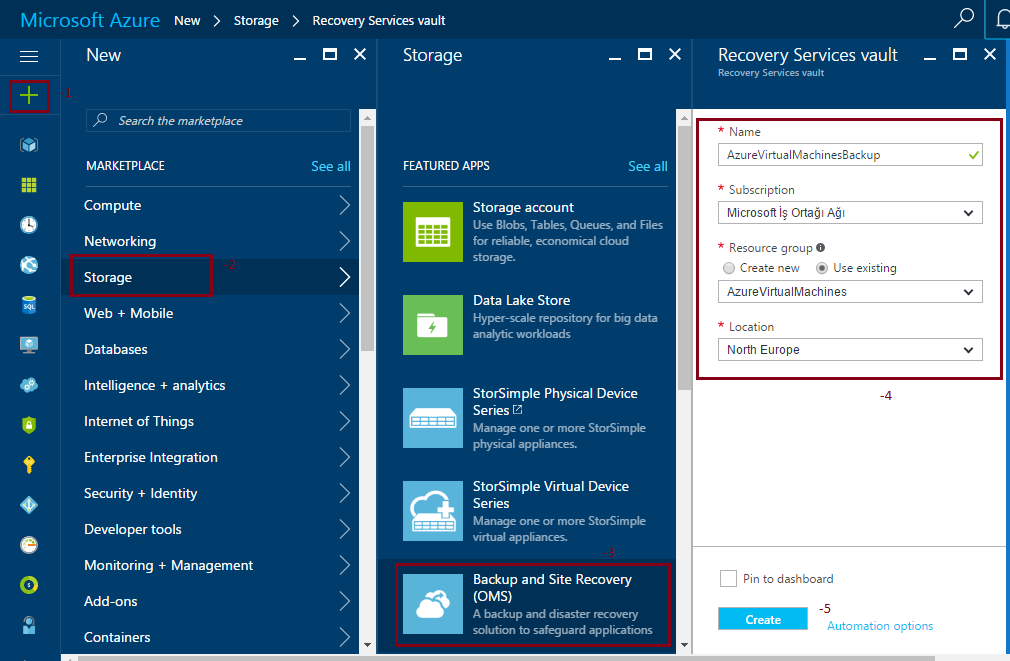Click See all next to FEATURED APPS
The width and height of the screenshot is (1010, 661).
(x=648, y=166)
